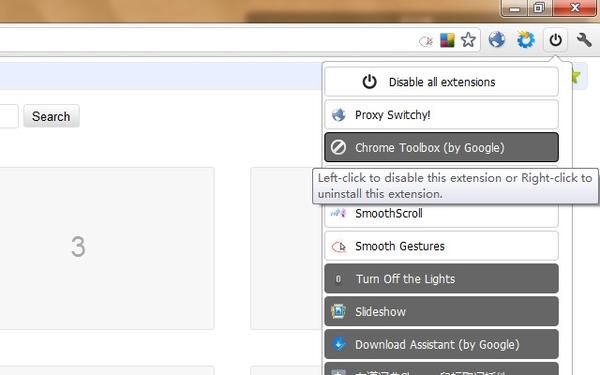The height and width of the screenshot is (375, 600).
Task: Disable the Proxy Switchy! extension
Action: click(x=441, y=115)
